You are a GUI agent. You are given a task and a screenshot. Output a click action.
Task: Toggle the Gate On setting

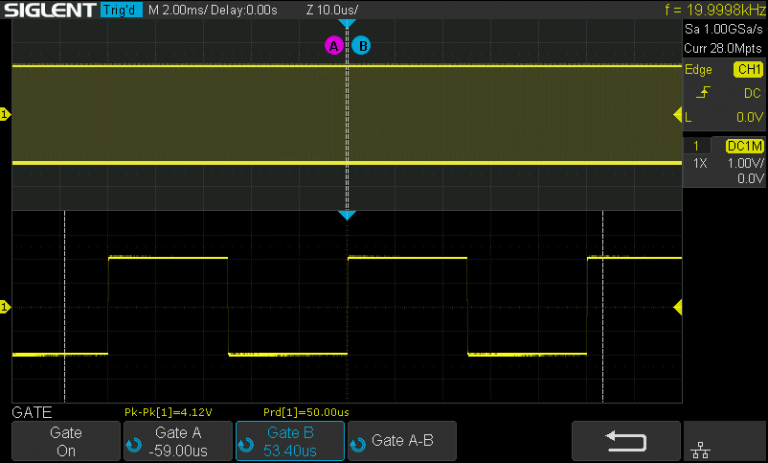click(x=65, y=441)
